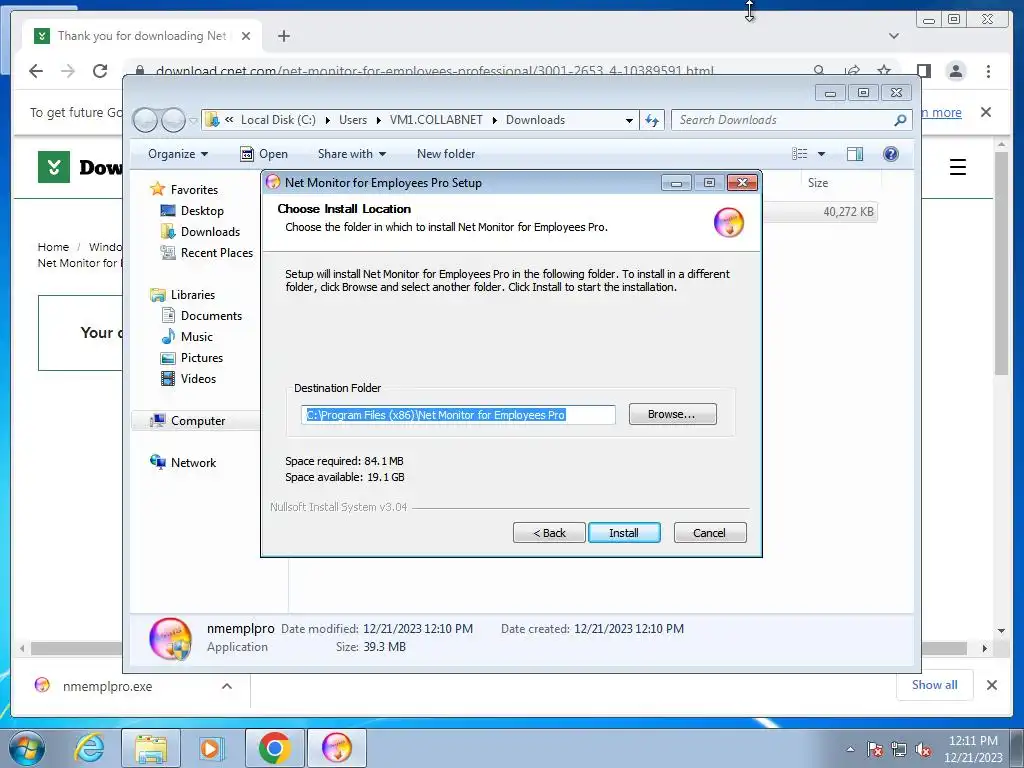The height and width of the screenshot is (768, 1024).
Task: Go back with the < Back button
Action: pyautogui.click(x=549, y=533)
